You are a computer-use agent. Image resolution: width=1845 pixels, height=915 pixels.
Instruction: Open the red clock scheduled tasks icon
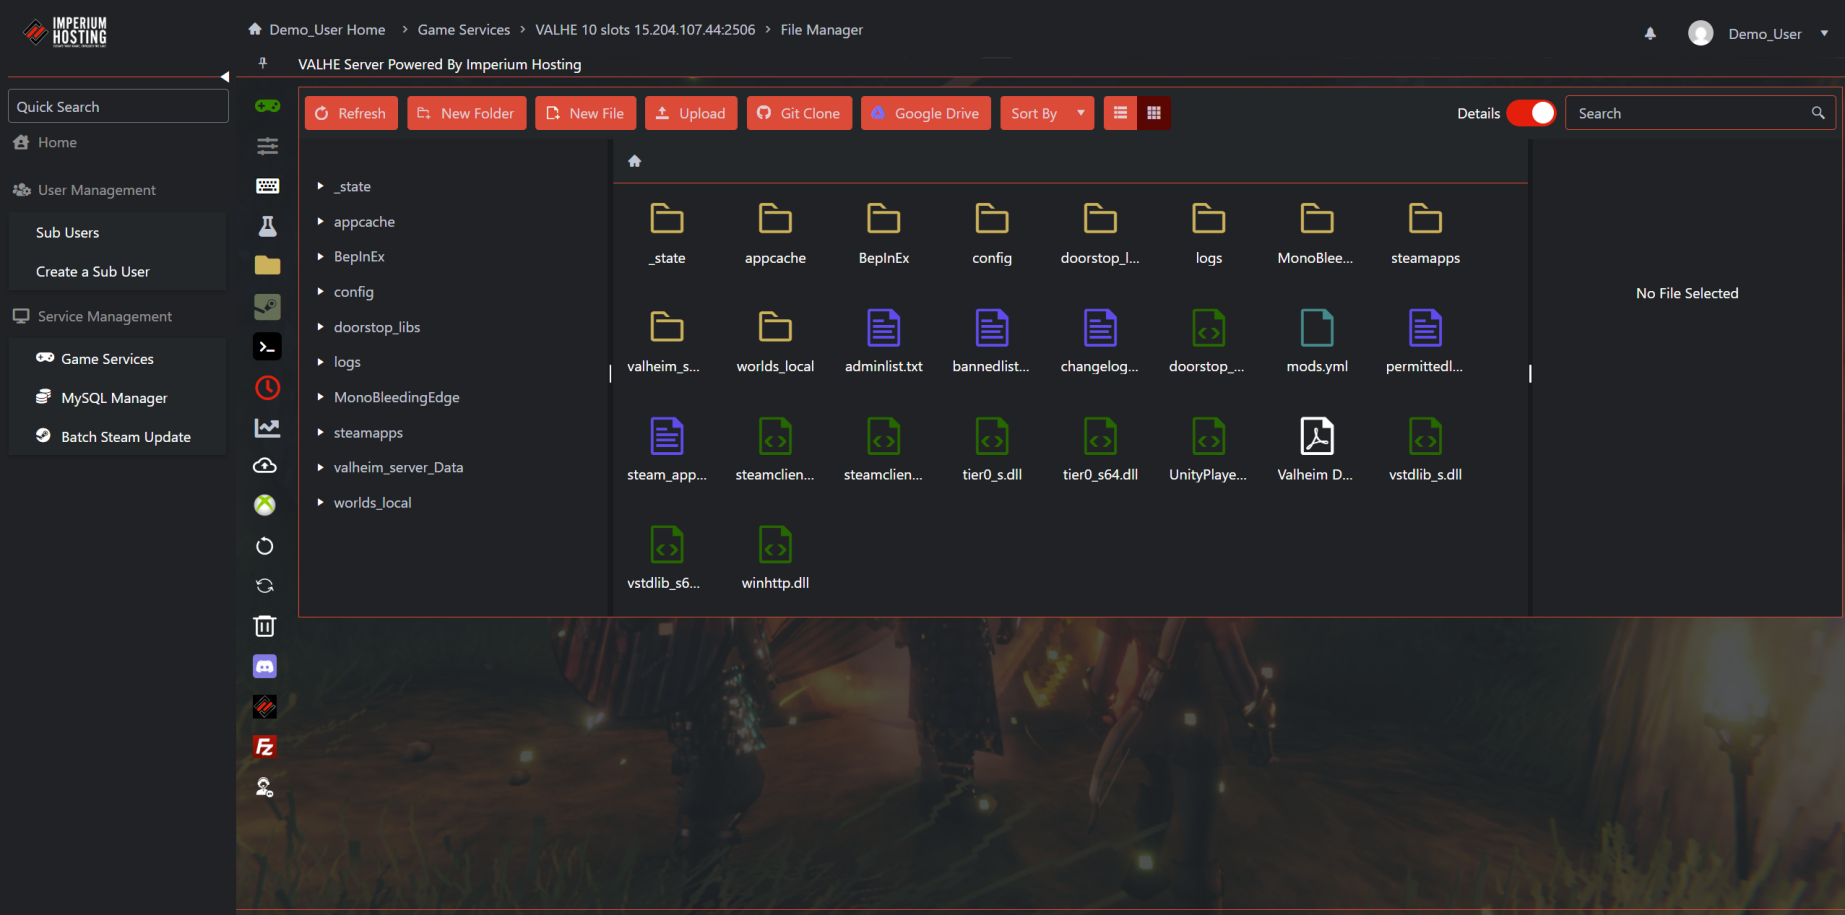267,387
